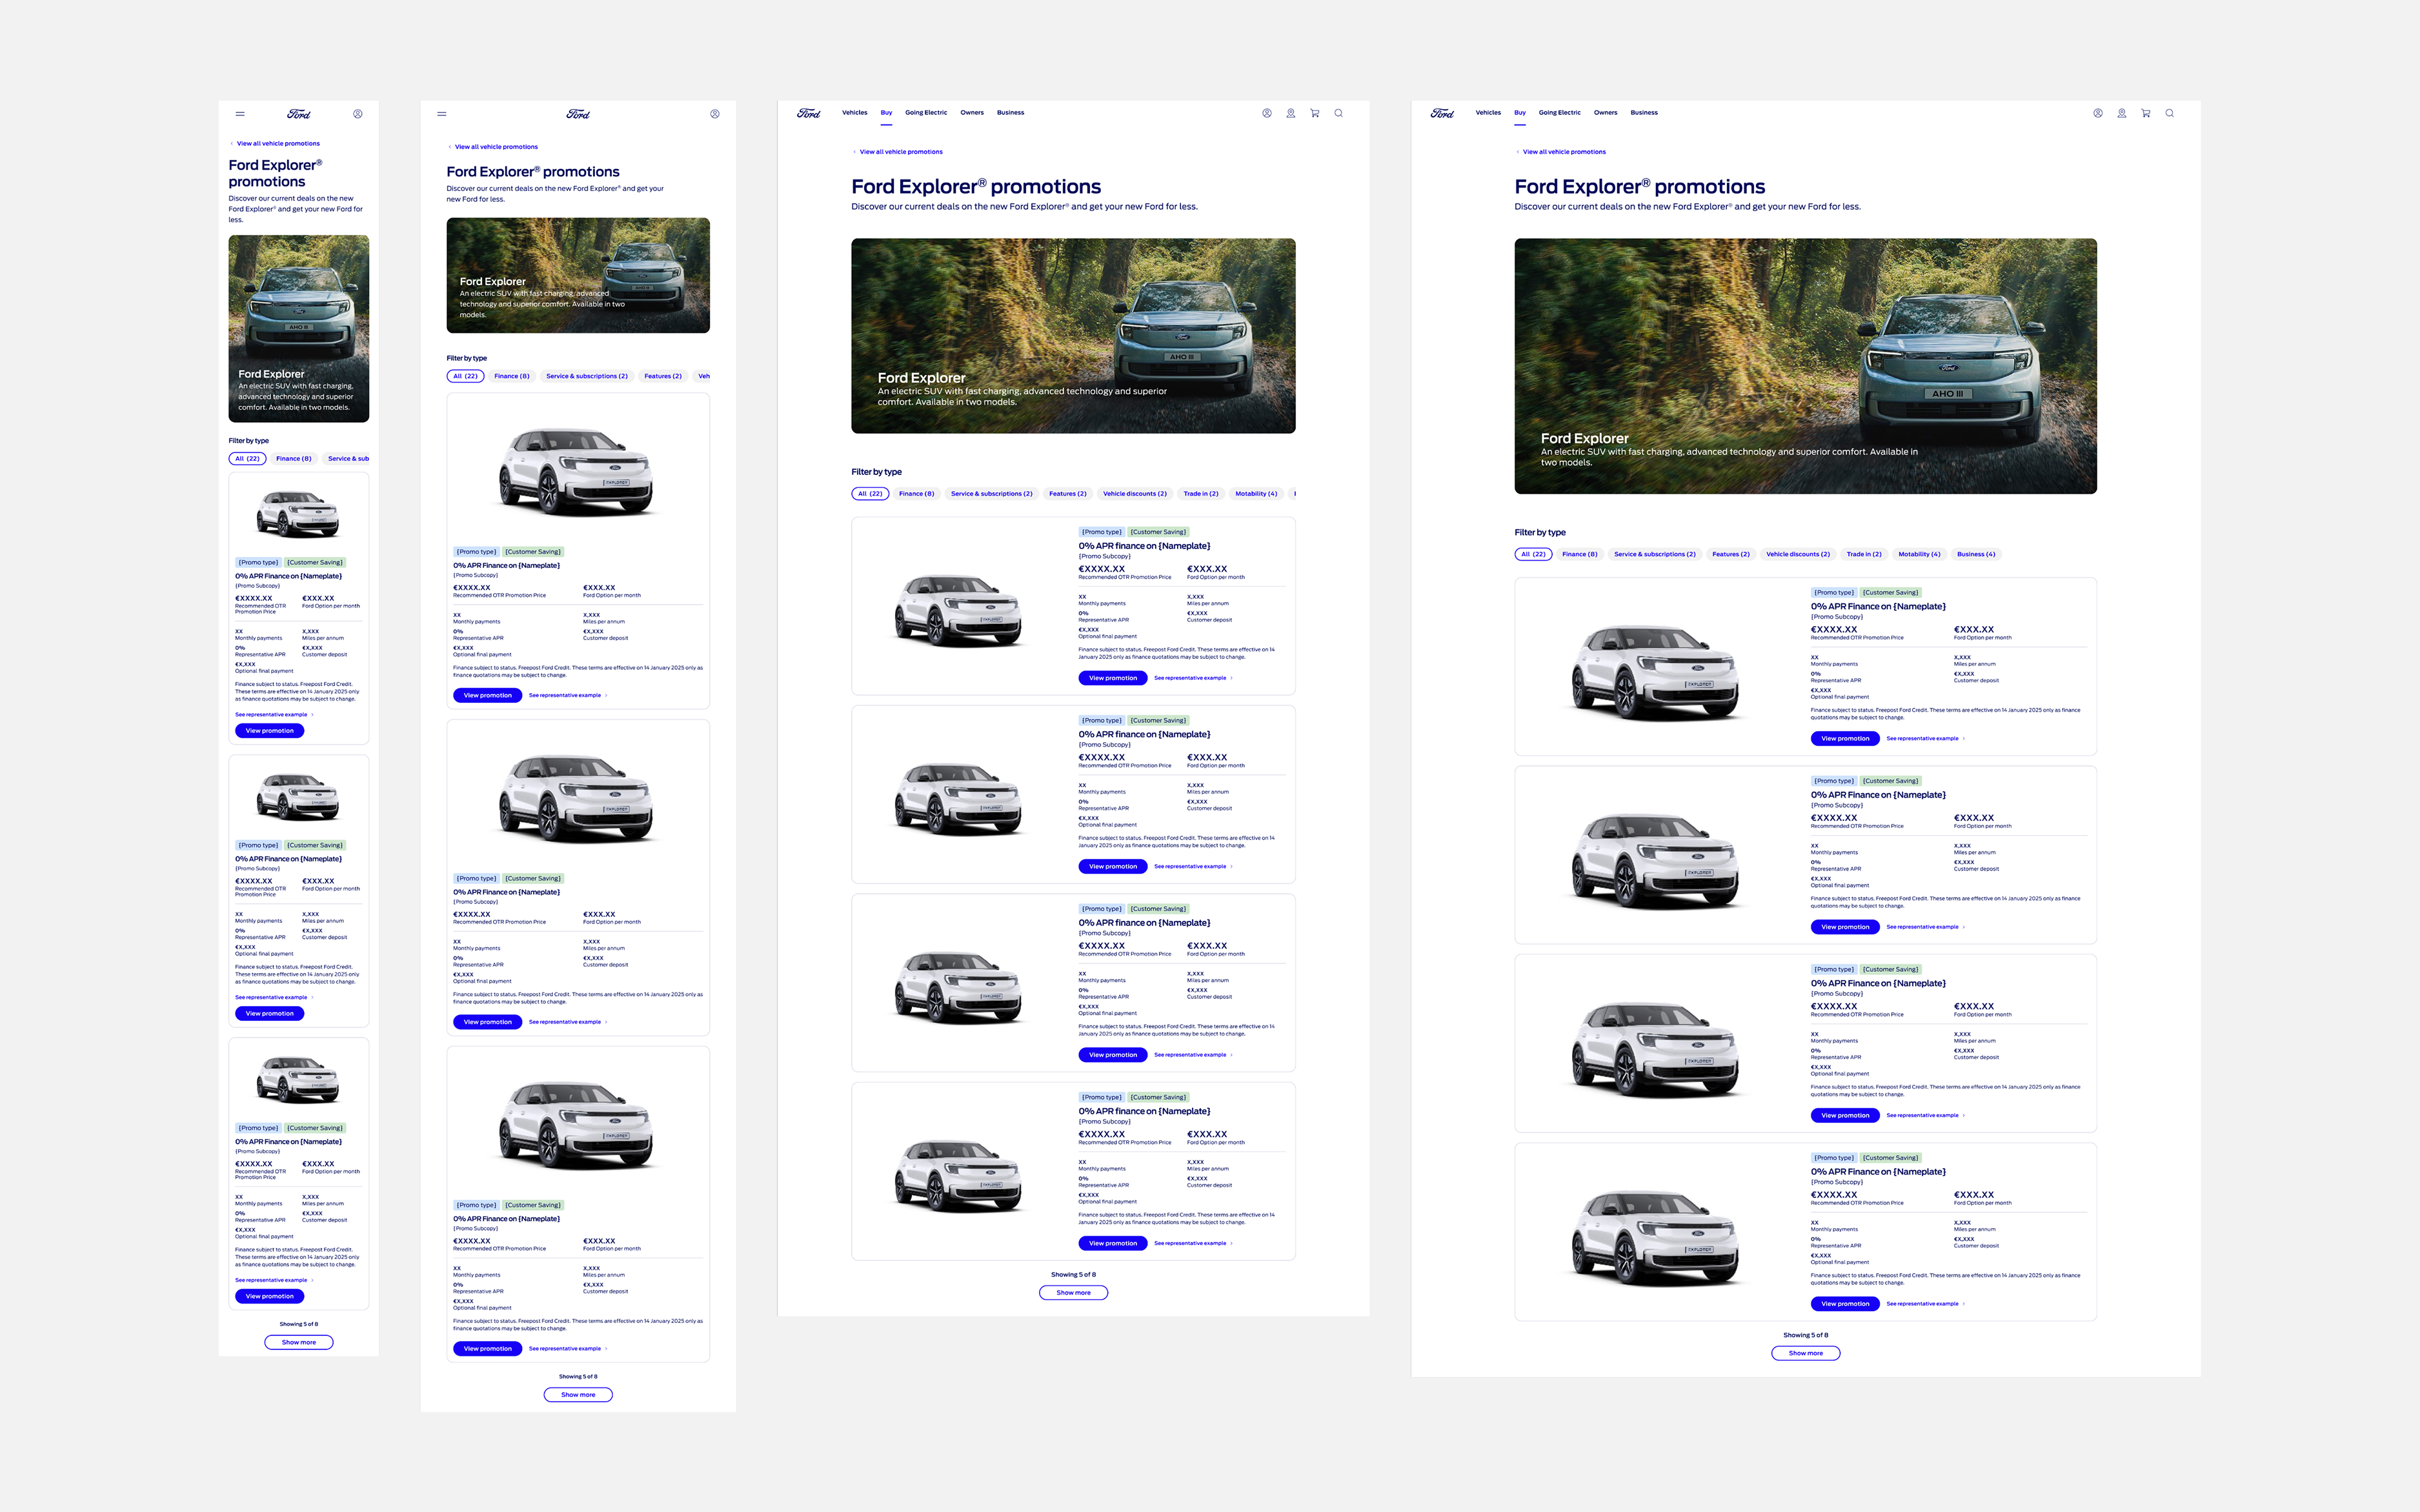Click search magnifier icon in rightmost desktop layout
Viewport: 2420px width, 1512px height.
coord(2169,113)
